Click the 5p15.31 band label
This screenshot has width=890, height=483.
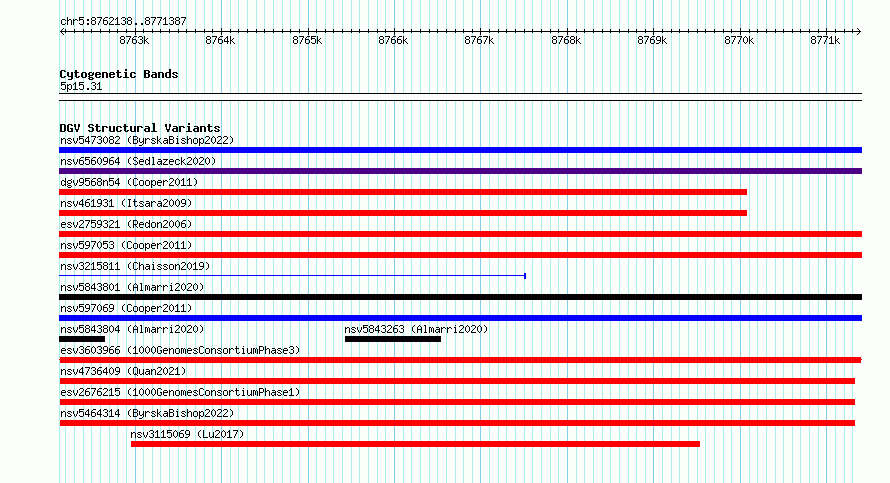pyautogui.click(x=81, y=87)
